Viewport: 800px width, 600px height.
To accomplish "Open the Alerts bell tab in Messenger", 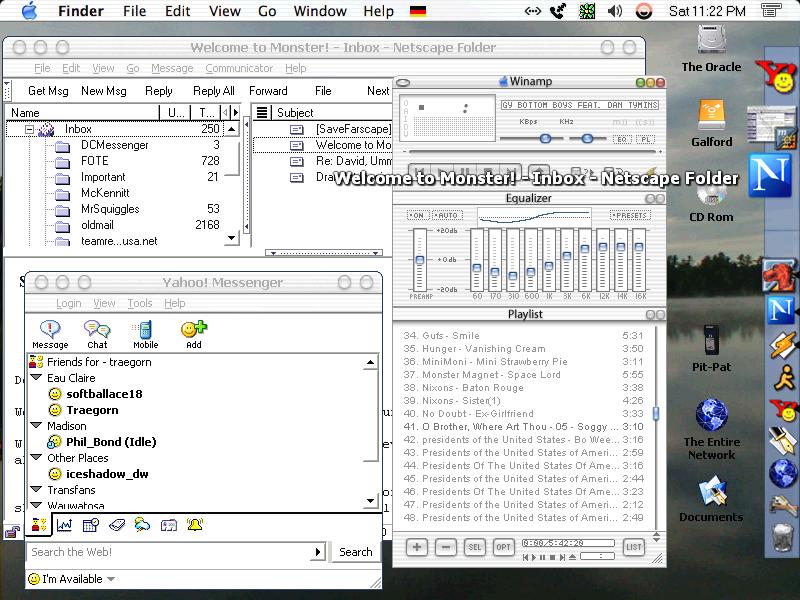I will click(195, 524).
